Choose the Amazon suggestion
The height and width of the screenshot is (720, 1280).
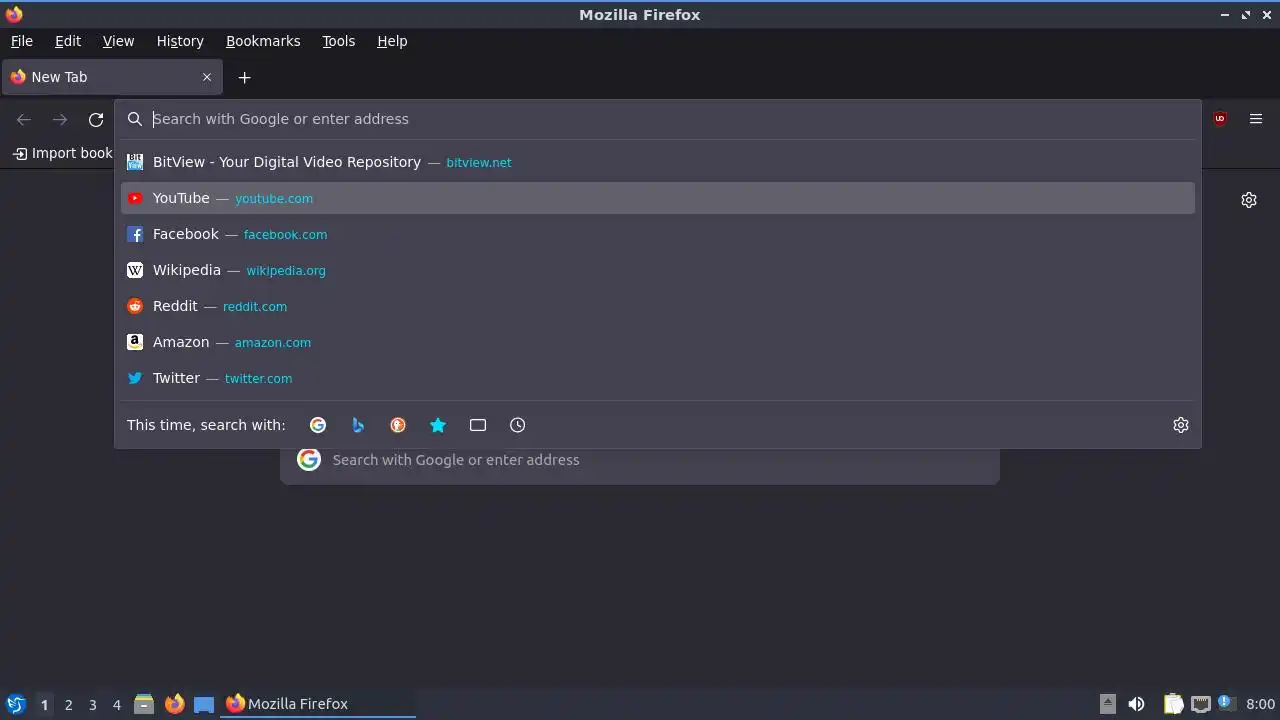click(658, 342)
